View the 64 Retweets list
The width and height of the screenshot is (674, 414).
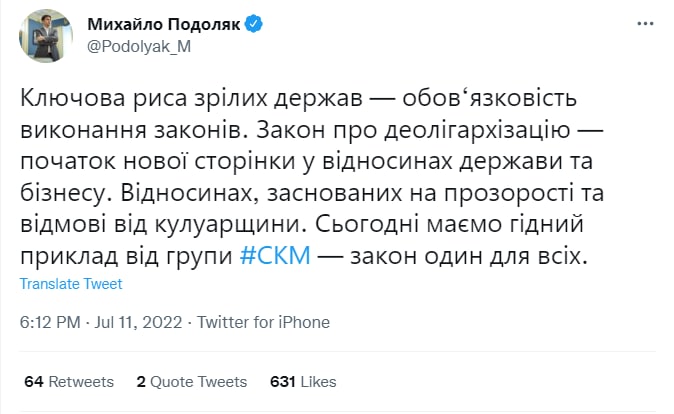point(68,382)
